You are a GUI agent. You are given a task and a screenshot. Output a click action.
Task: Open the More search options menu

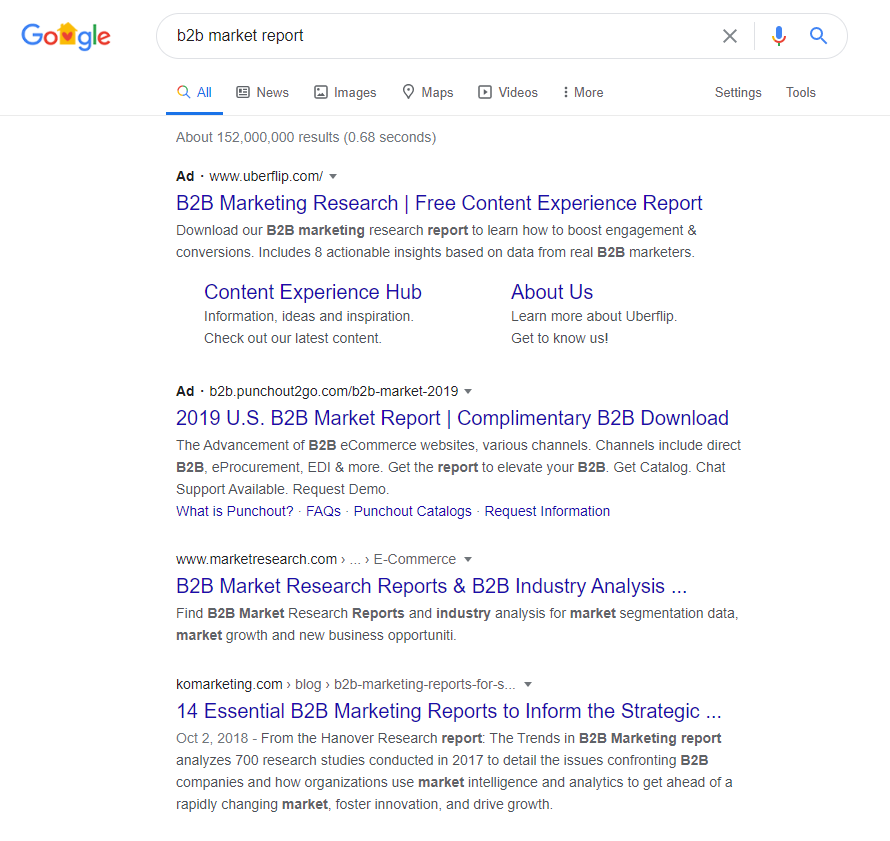point(582,92)
